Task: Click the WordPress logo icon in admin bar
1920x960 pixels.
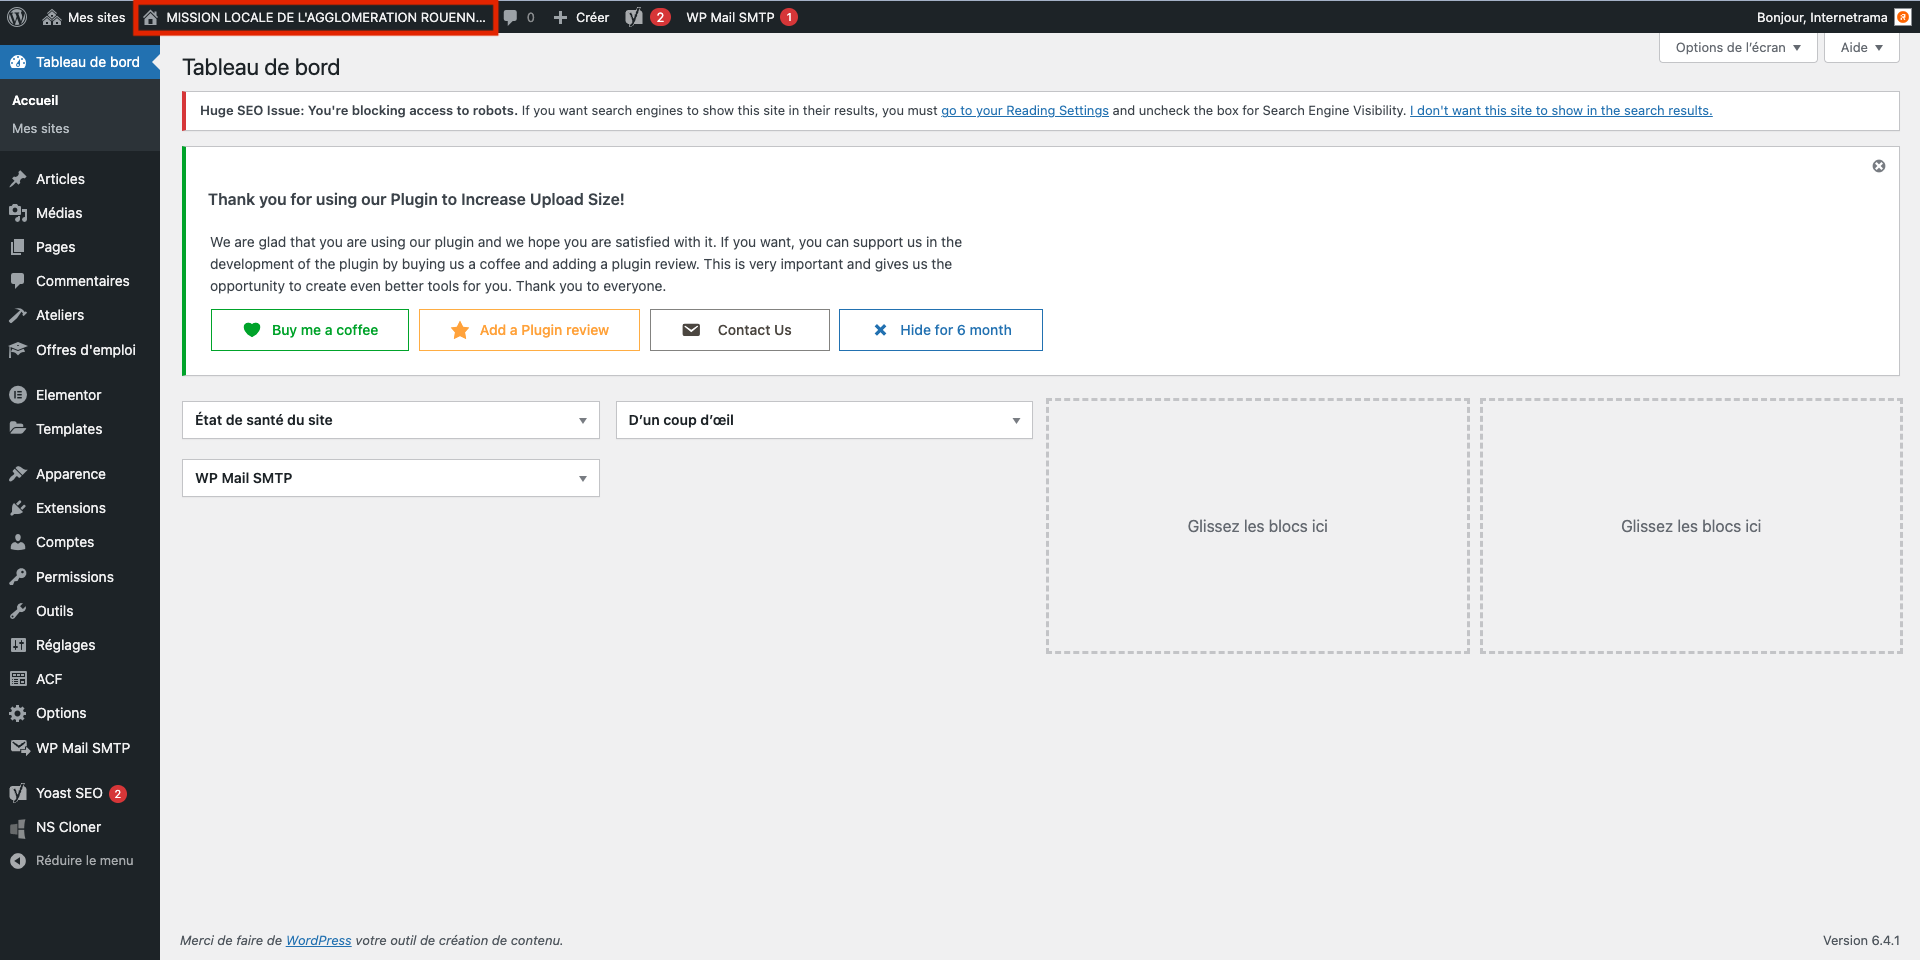Action: coord(17,17)
